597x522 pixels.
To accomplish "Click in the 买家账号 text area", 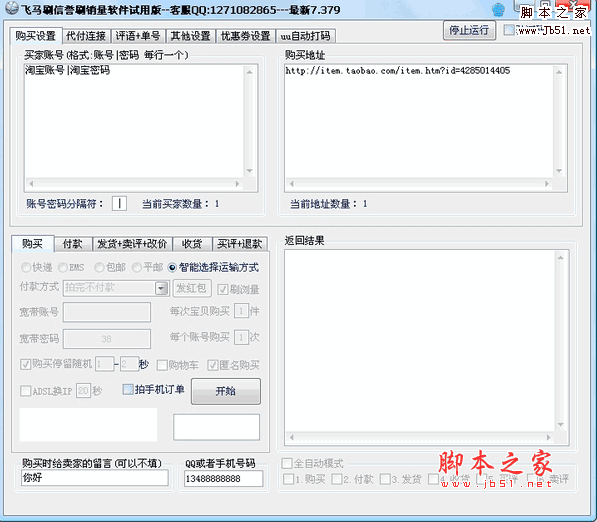I will pyautogui.click(x=135, y=121).
